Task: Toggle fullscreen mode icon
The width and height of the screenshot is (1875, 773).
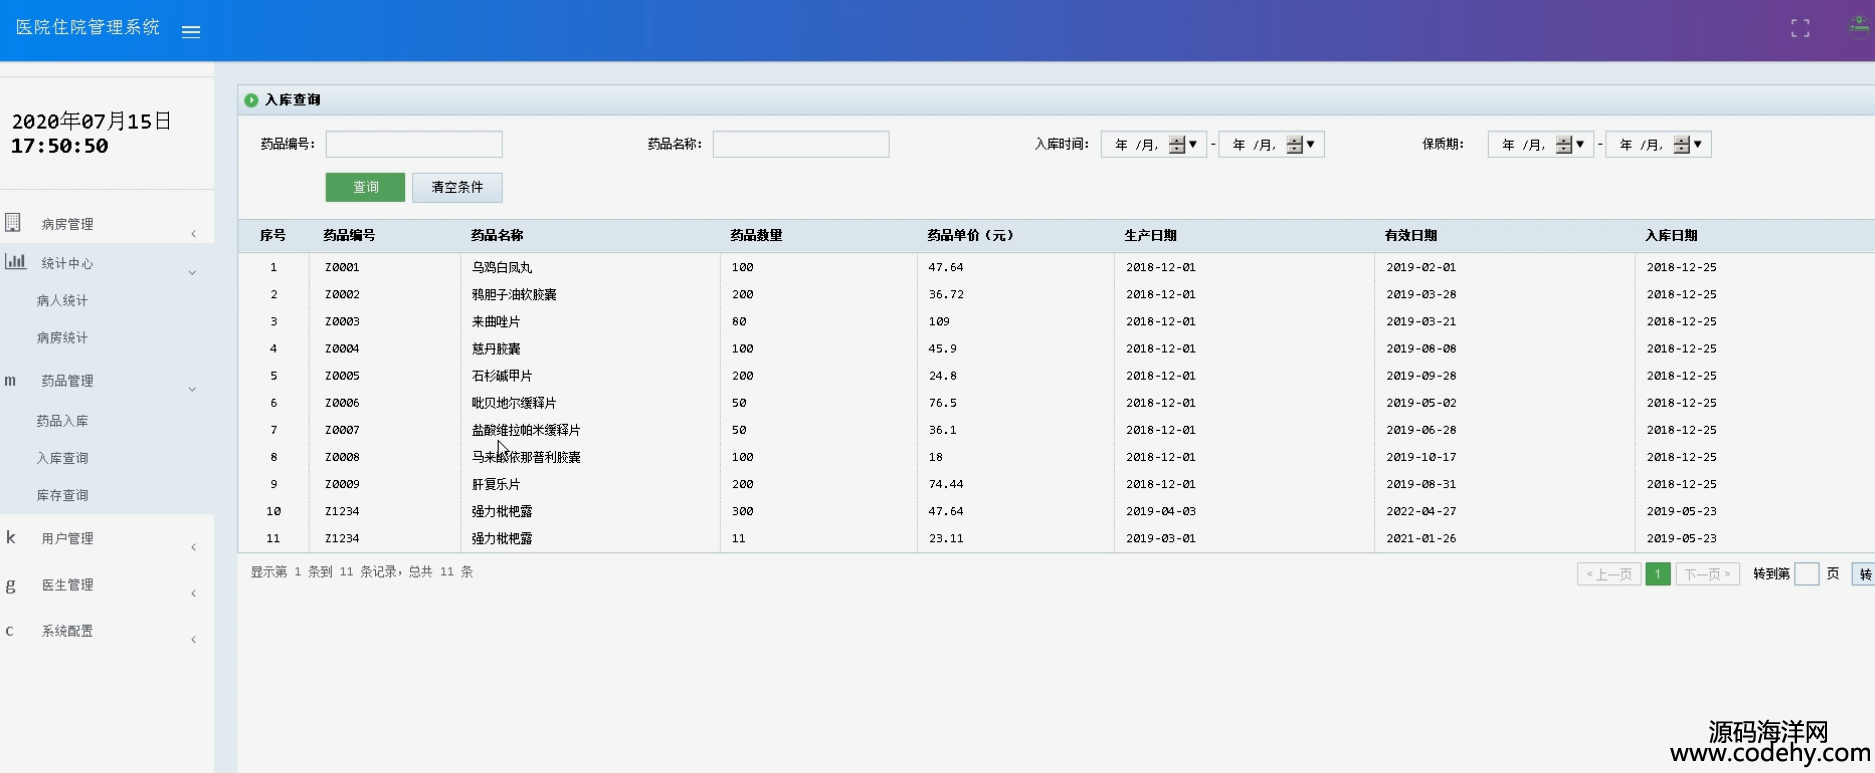Action: click(1800, 29)
